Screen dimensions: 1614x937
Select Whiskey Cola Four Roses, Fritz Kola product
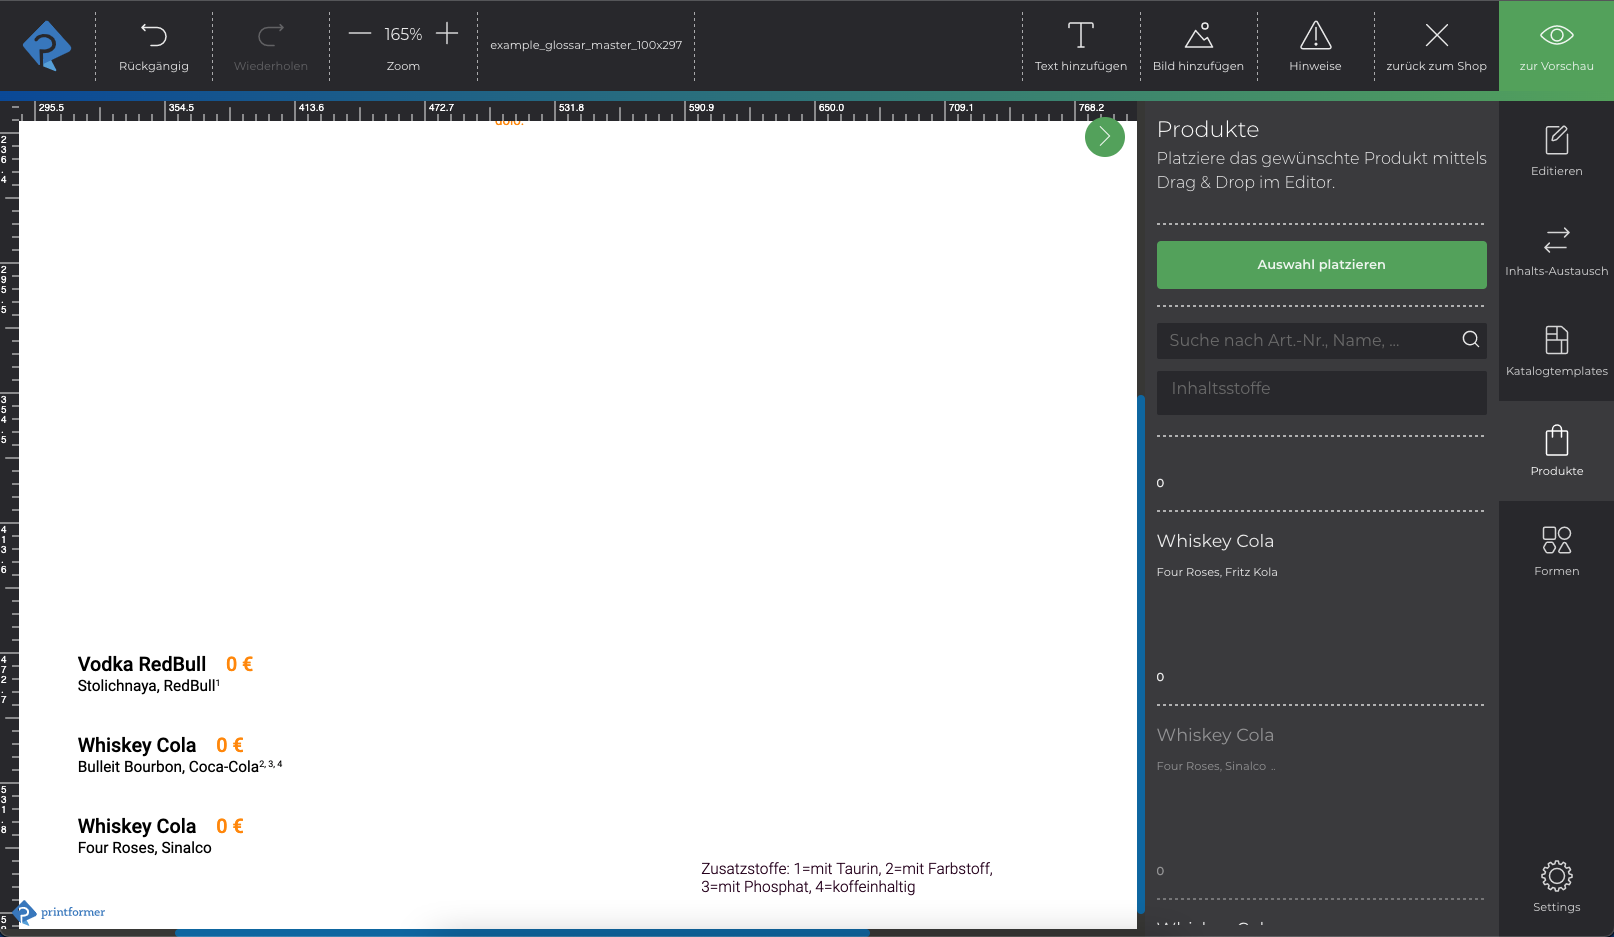coord(1216,553)
